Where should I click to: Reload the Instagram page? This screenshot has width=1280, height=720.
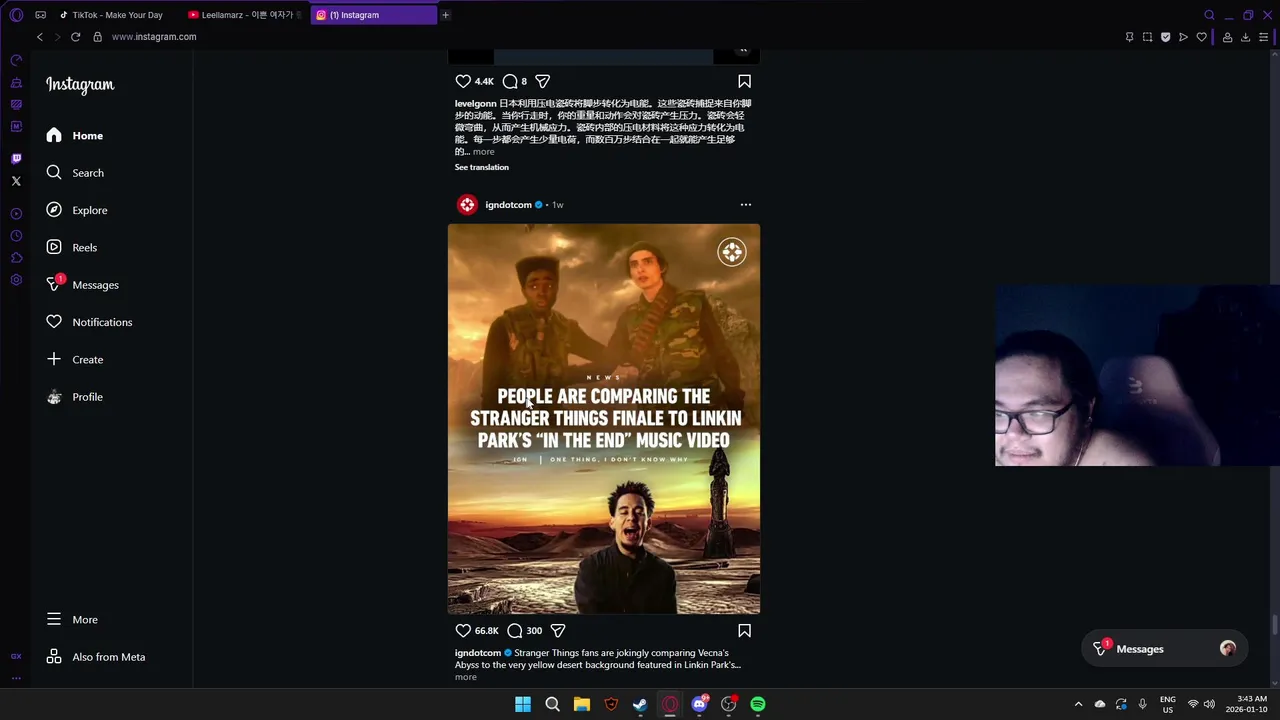75,37
